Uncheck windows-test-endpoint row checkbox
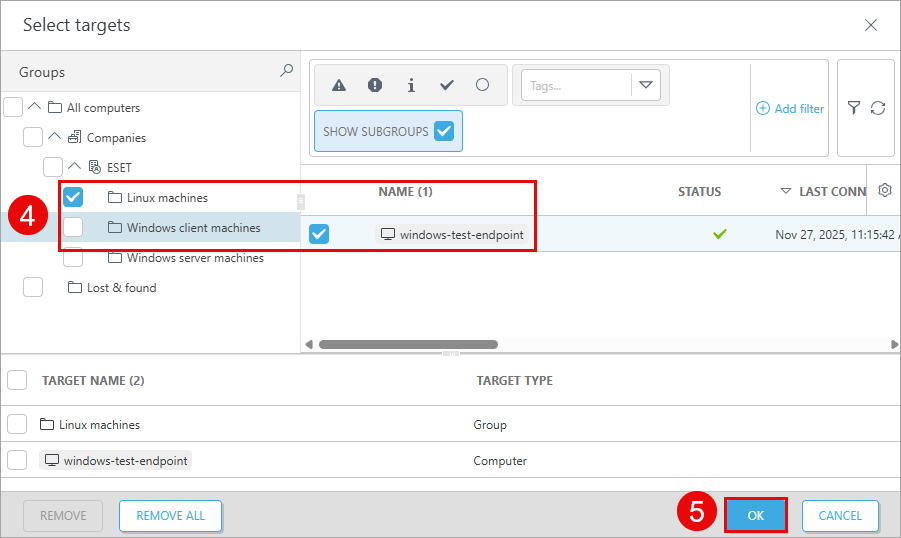This screenshot has height=538, width=901. click(x=319, y=234)
